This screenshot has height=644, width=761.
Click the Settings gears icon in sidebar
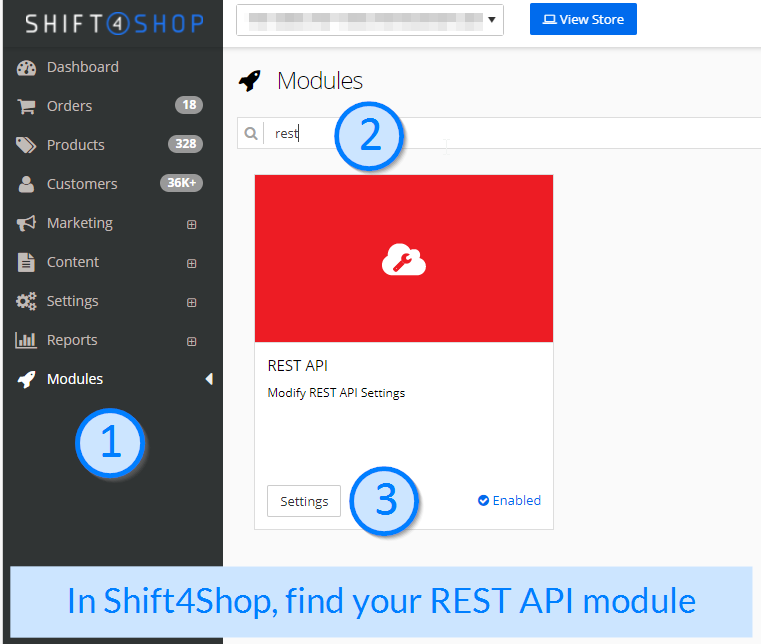click(26, 301)
